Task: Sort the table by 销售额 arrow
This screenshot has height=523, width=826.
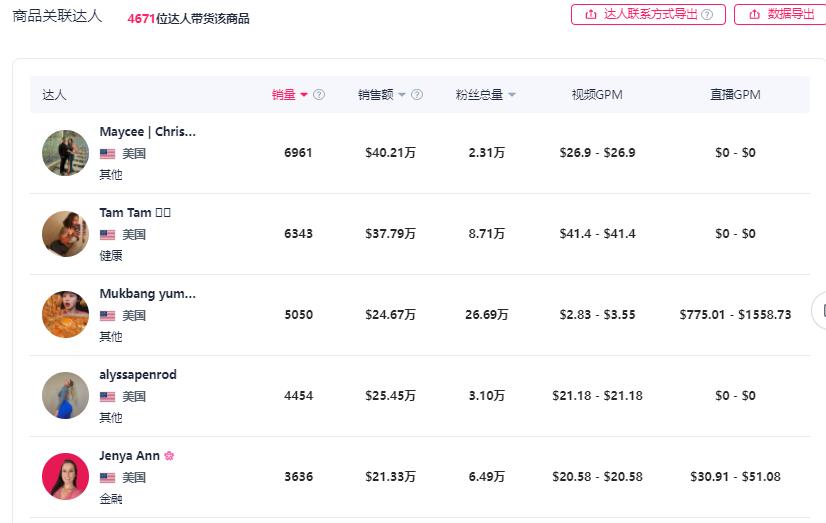Action: tap(402, 95)
